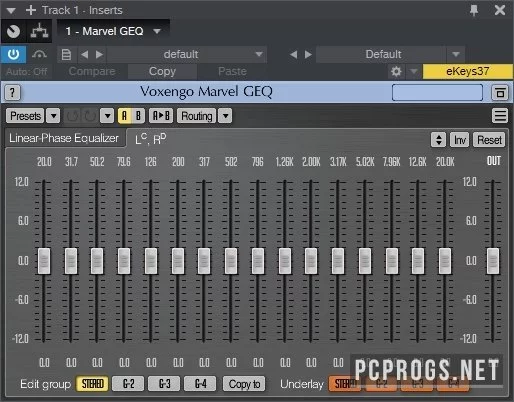Toggle the plugin power bypass button
514x402 pixels.
[13, 54]
